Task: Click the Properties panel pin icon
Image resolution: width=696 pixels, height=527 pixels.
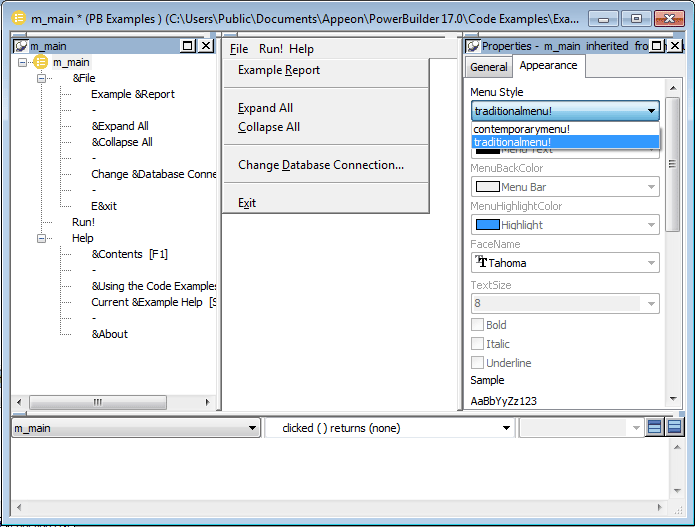Action: point(471,46)
